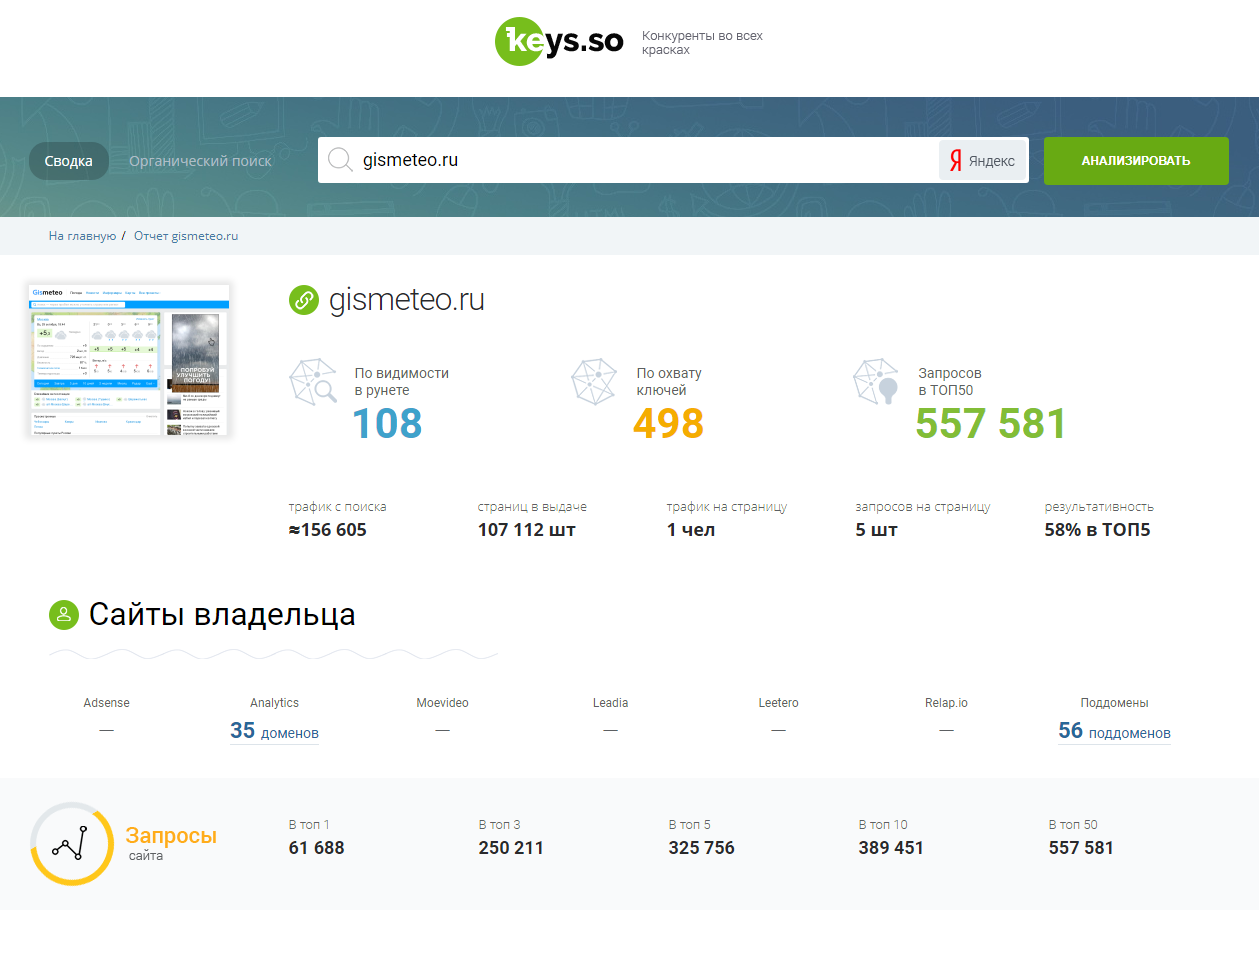
Task: Click В топ 50 value 557 581
Action: (1081, 848)
